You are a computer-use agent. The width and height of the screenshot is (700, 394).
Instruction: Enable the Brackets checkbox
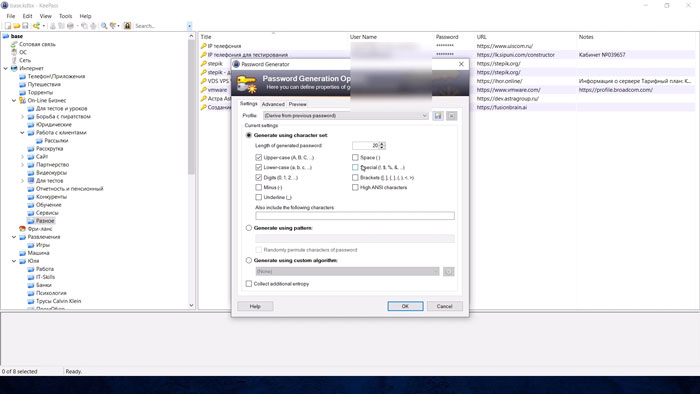click(x=355, y=178)
